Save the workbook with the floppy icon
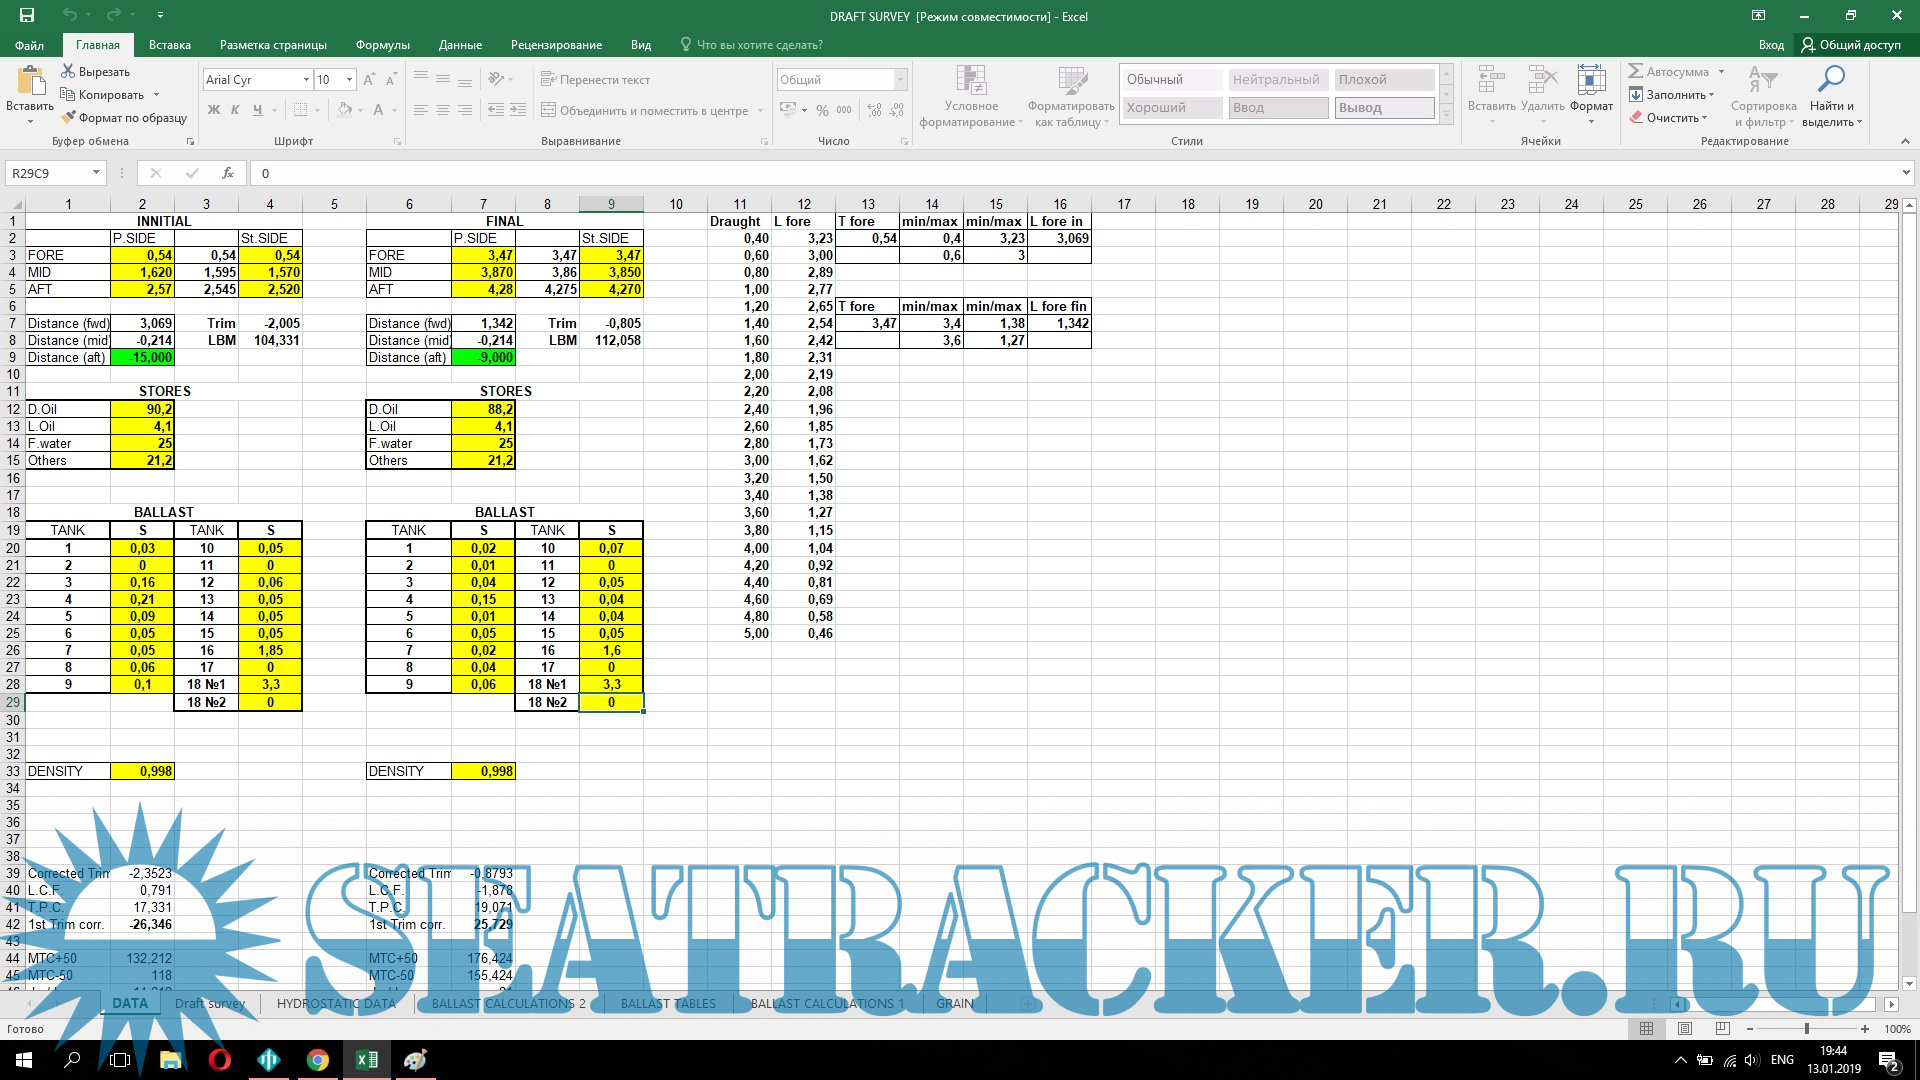This screenshot has height=1080, width=1920. point(27,15)
